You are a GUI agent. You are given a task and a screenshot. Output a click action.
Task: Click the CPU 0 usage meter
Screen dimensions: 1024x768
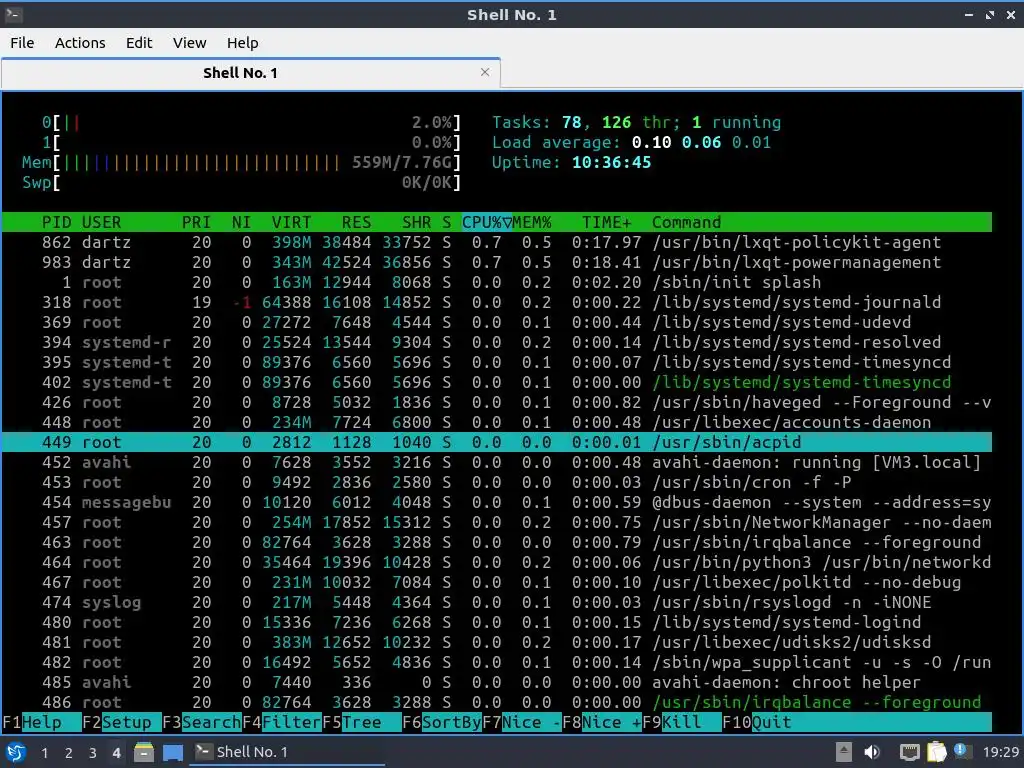[251, 122]
